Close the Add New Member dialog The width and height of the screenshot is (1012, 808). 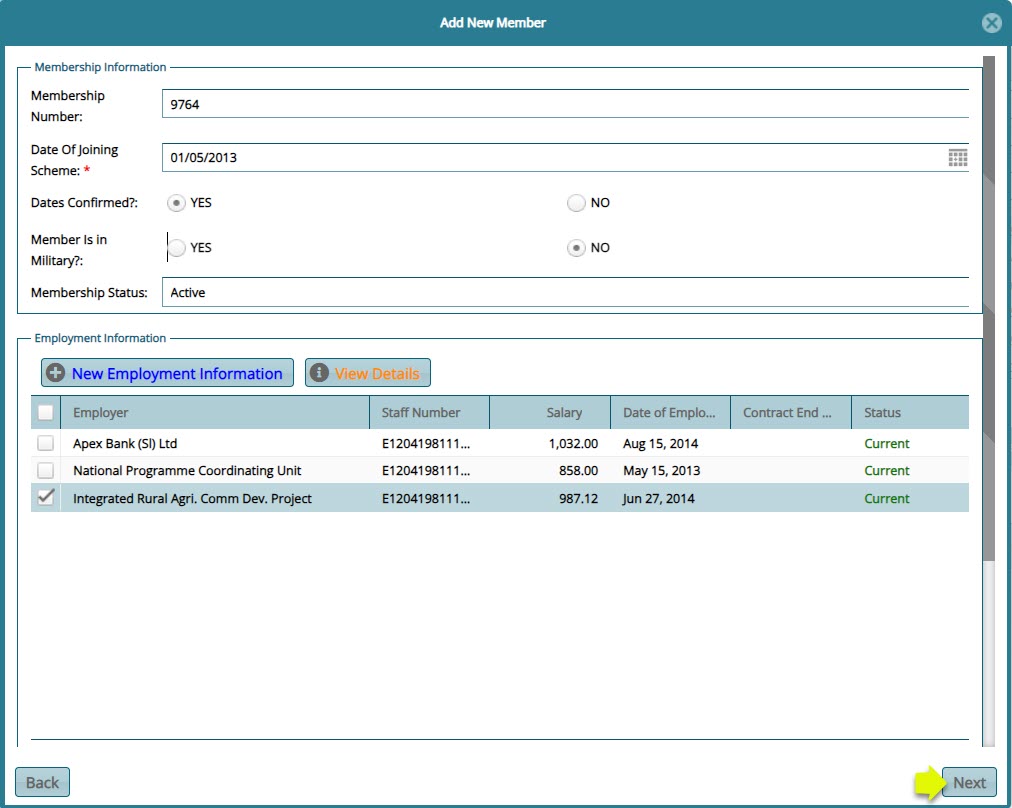coord(991,23)
